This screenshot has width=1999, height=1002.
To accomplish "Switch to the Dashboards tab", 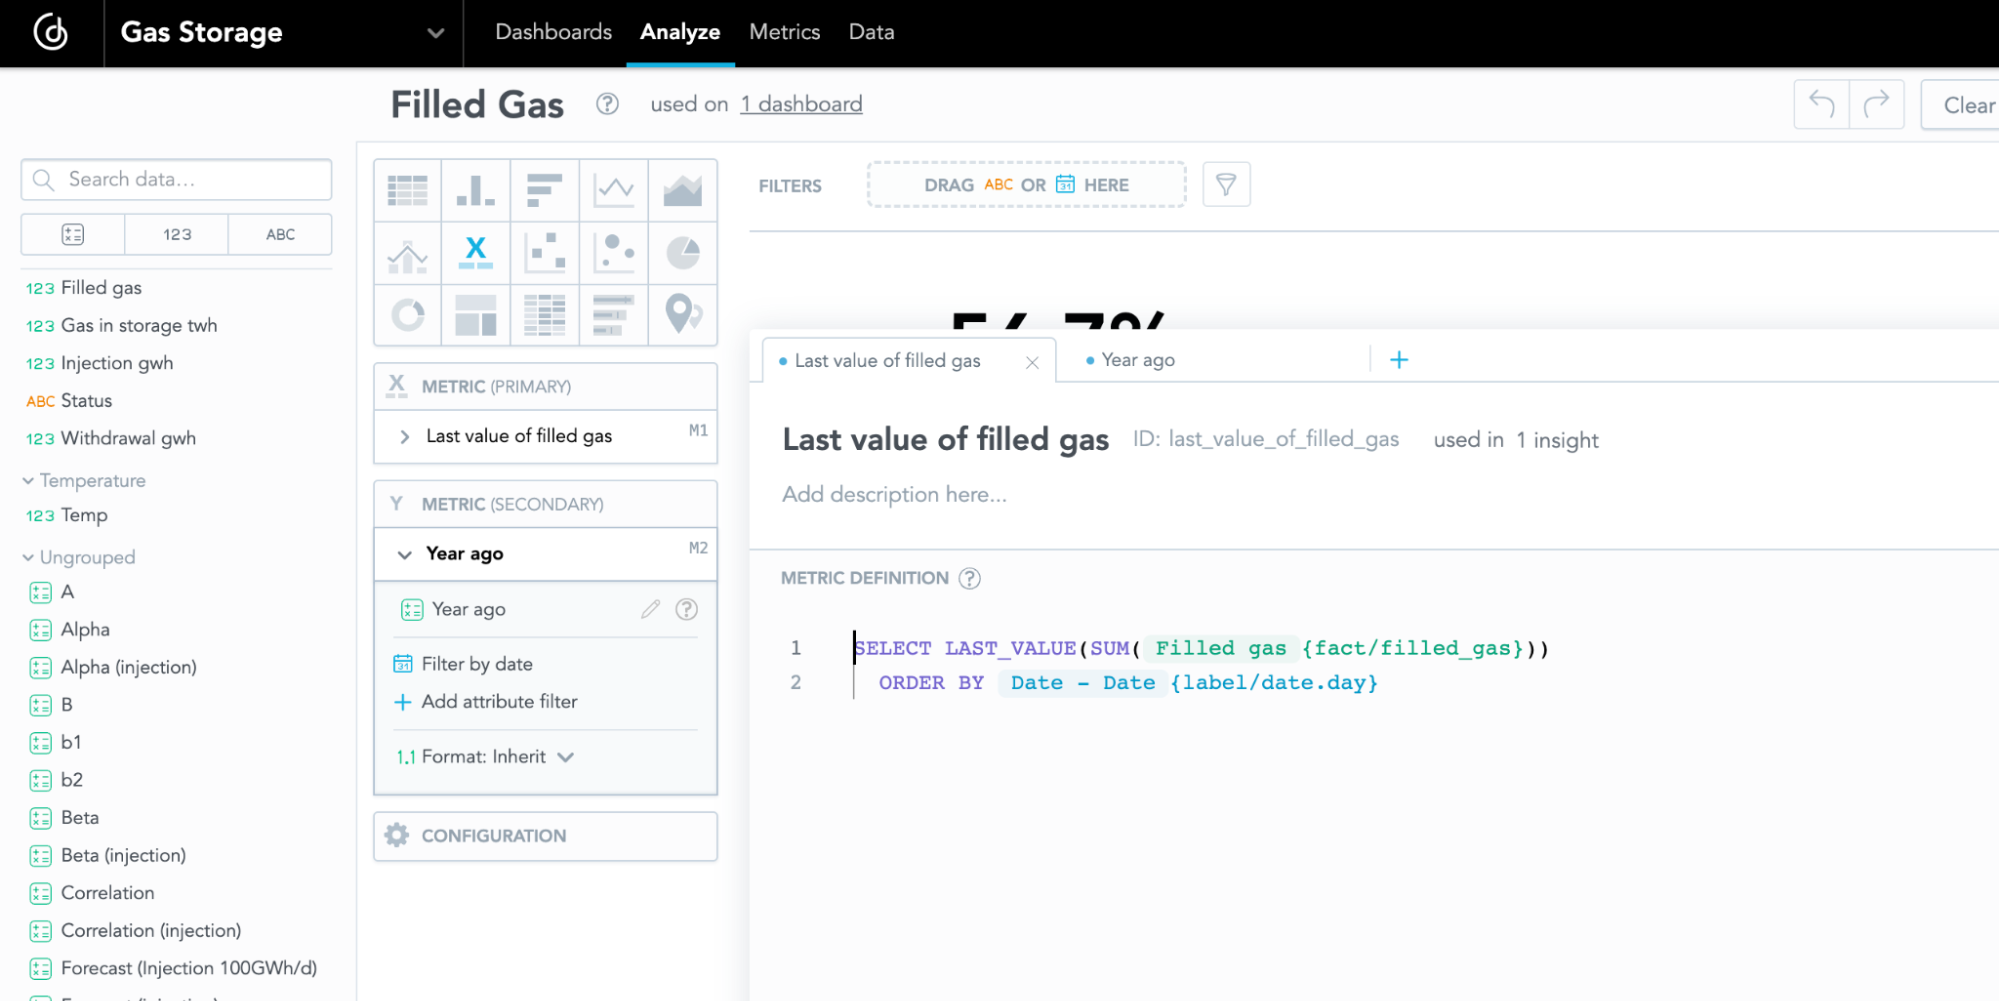I will tap(553, 32).
